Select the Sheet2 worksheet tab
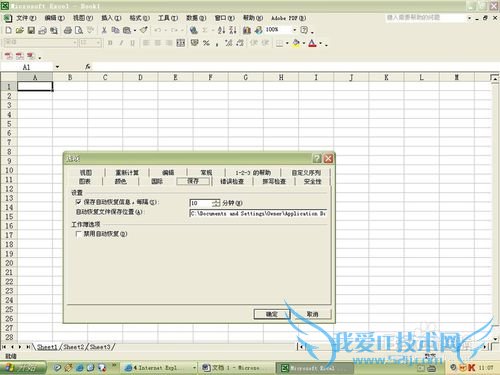This screenshot has width=500, height=375. tap(74, 347)
